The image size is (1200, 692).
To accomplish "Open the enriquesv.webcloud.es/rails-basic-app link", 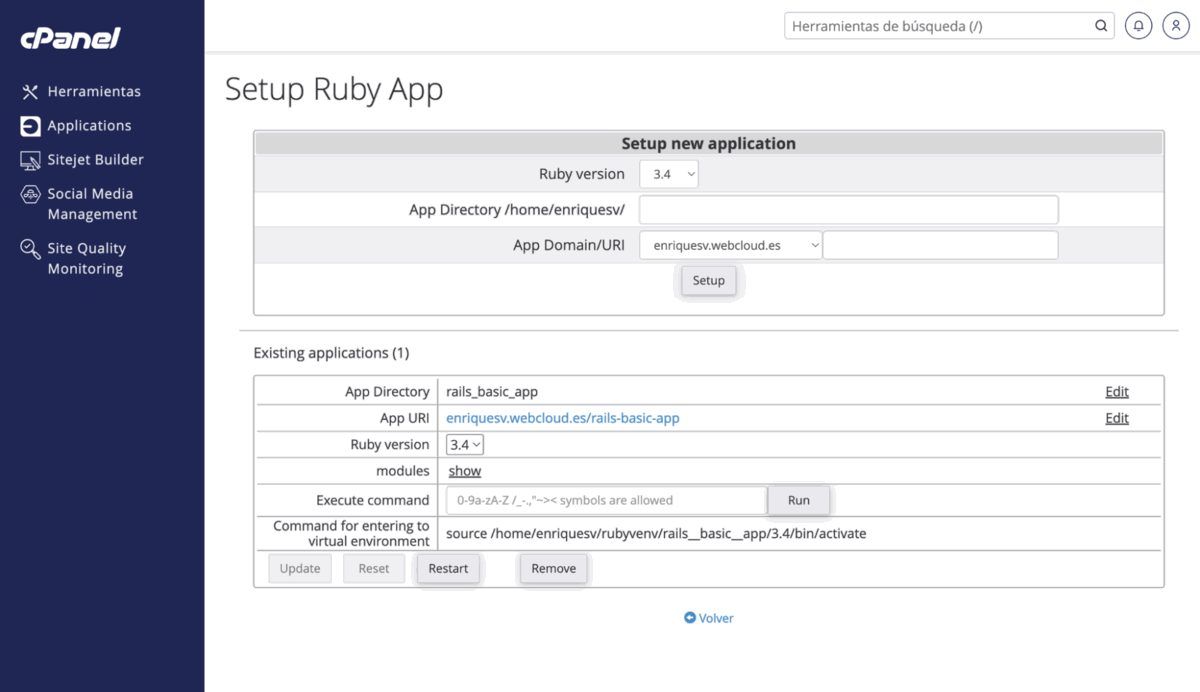I will pos(563,418).
